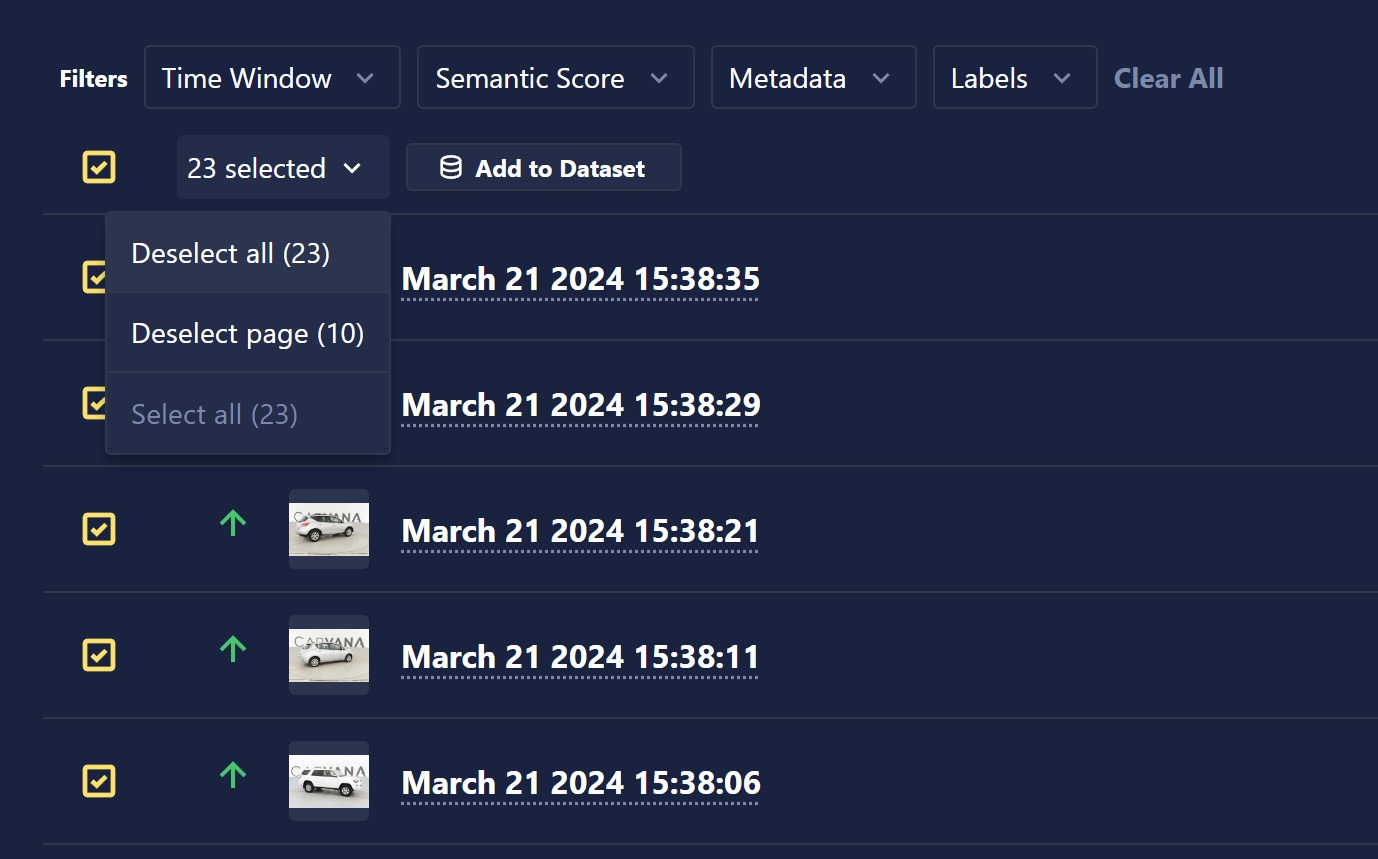1378x859 pixels.
Task: Uncheck the 15:38:06 row checkbox
Action: (99, 781)
